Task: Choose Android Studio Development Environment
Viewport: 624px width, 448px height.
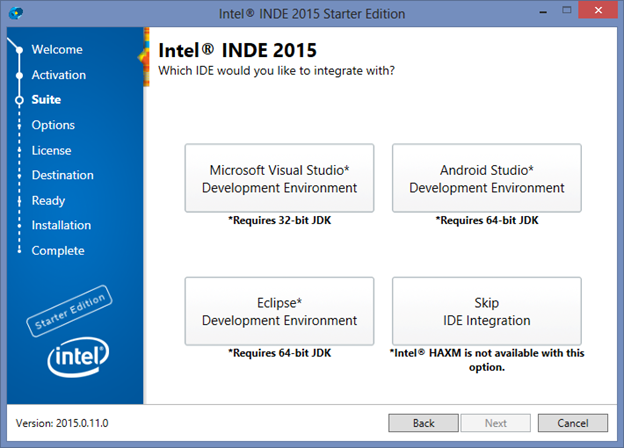Action: pyautogui.click(x=486, y=178)
